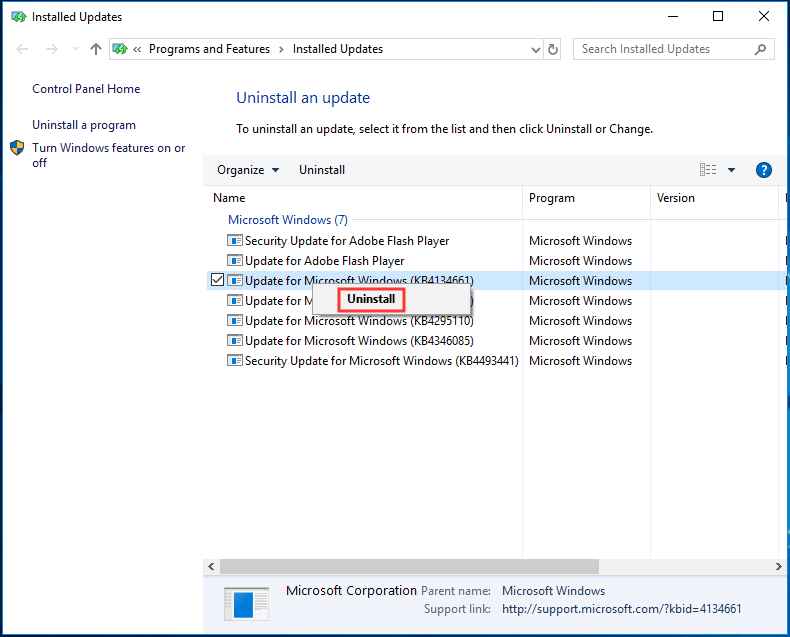Click the horizontal scrollbar thumb
This screenshot has height=637, width=790.
409,566
